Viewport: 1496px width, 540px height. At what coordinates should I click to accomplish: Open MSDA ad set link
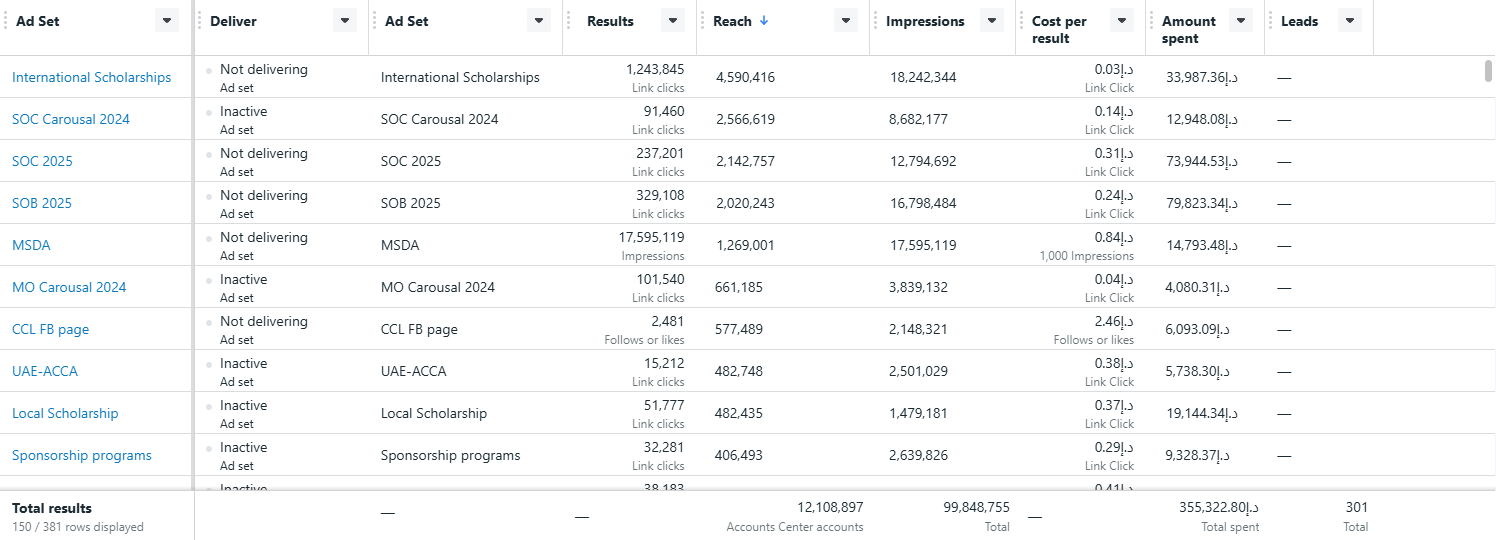[31, 245]
